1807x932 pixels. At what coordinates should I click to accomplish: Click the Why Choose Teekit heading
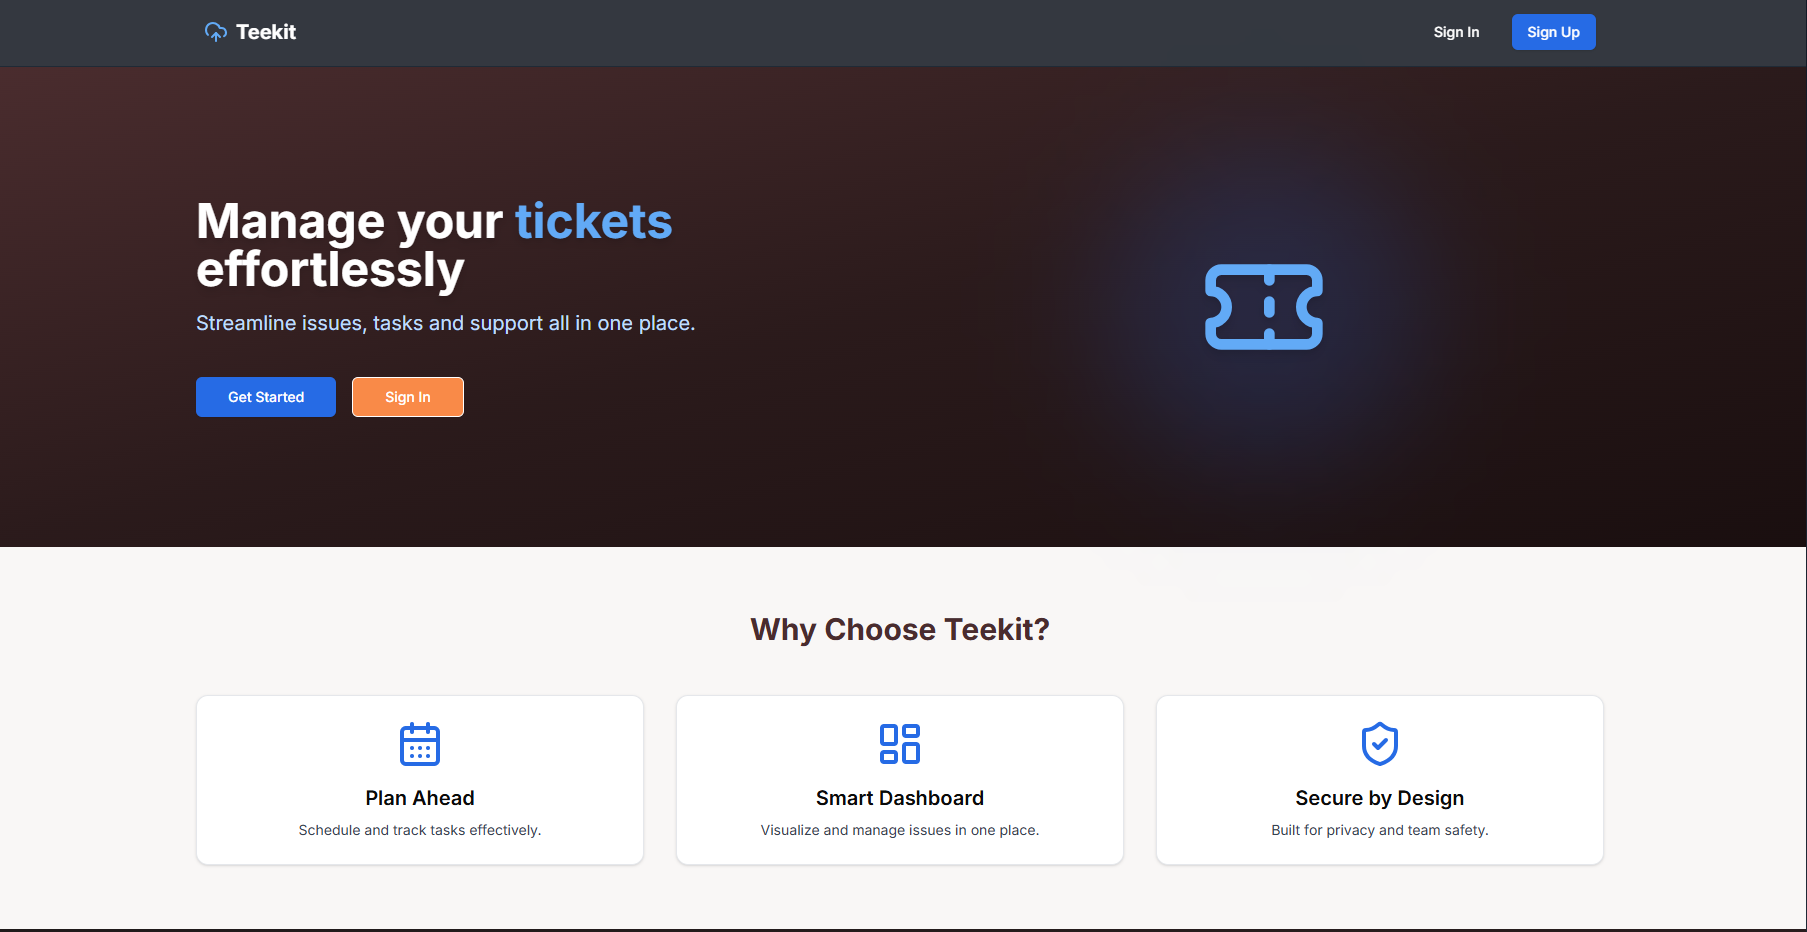[x=899, y=629]
